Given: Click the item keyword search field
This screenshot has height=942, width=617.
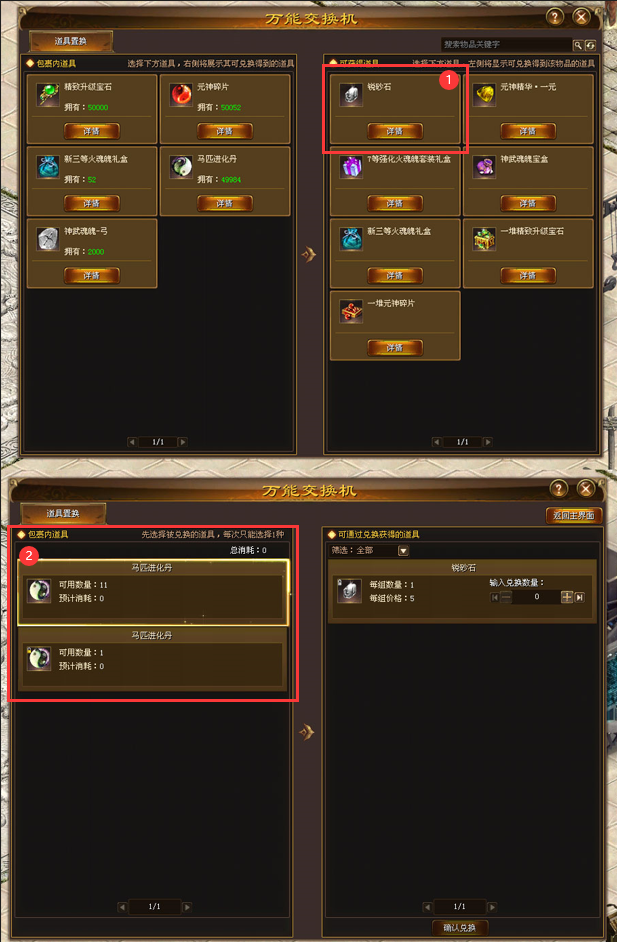Looking at the screenshot, I should point(506,44).
